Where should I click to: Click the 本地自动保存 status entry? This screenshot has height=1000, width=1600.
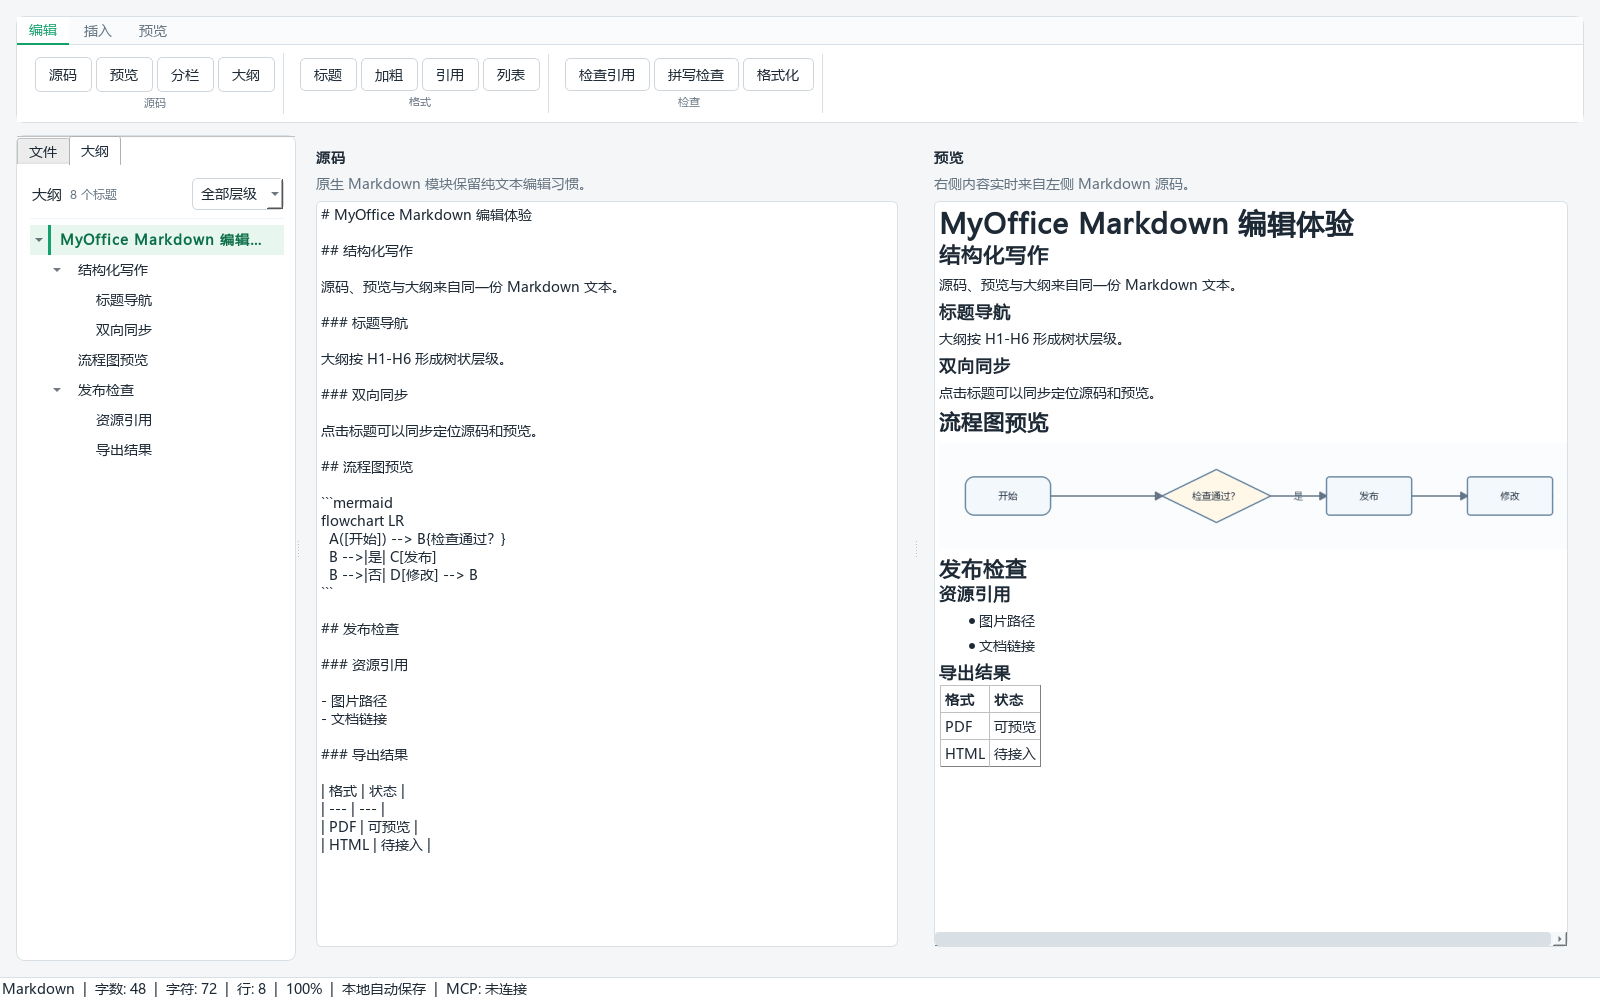pyautogui.click(x=384, y=989)
